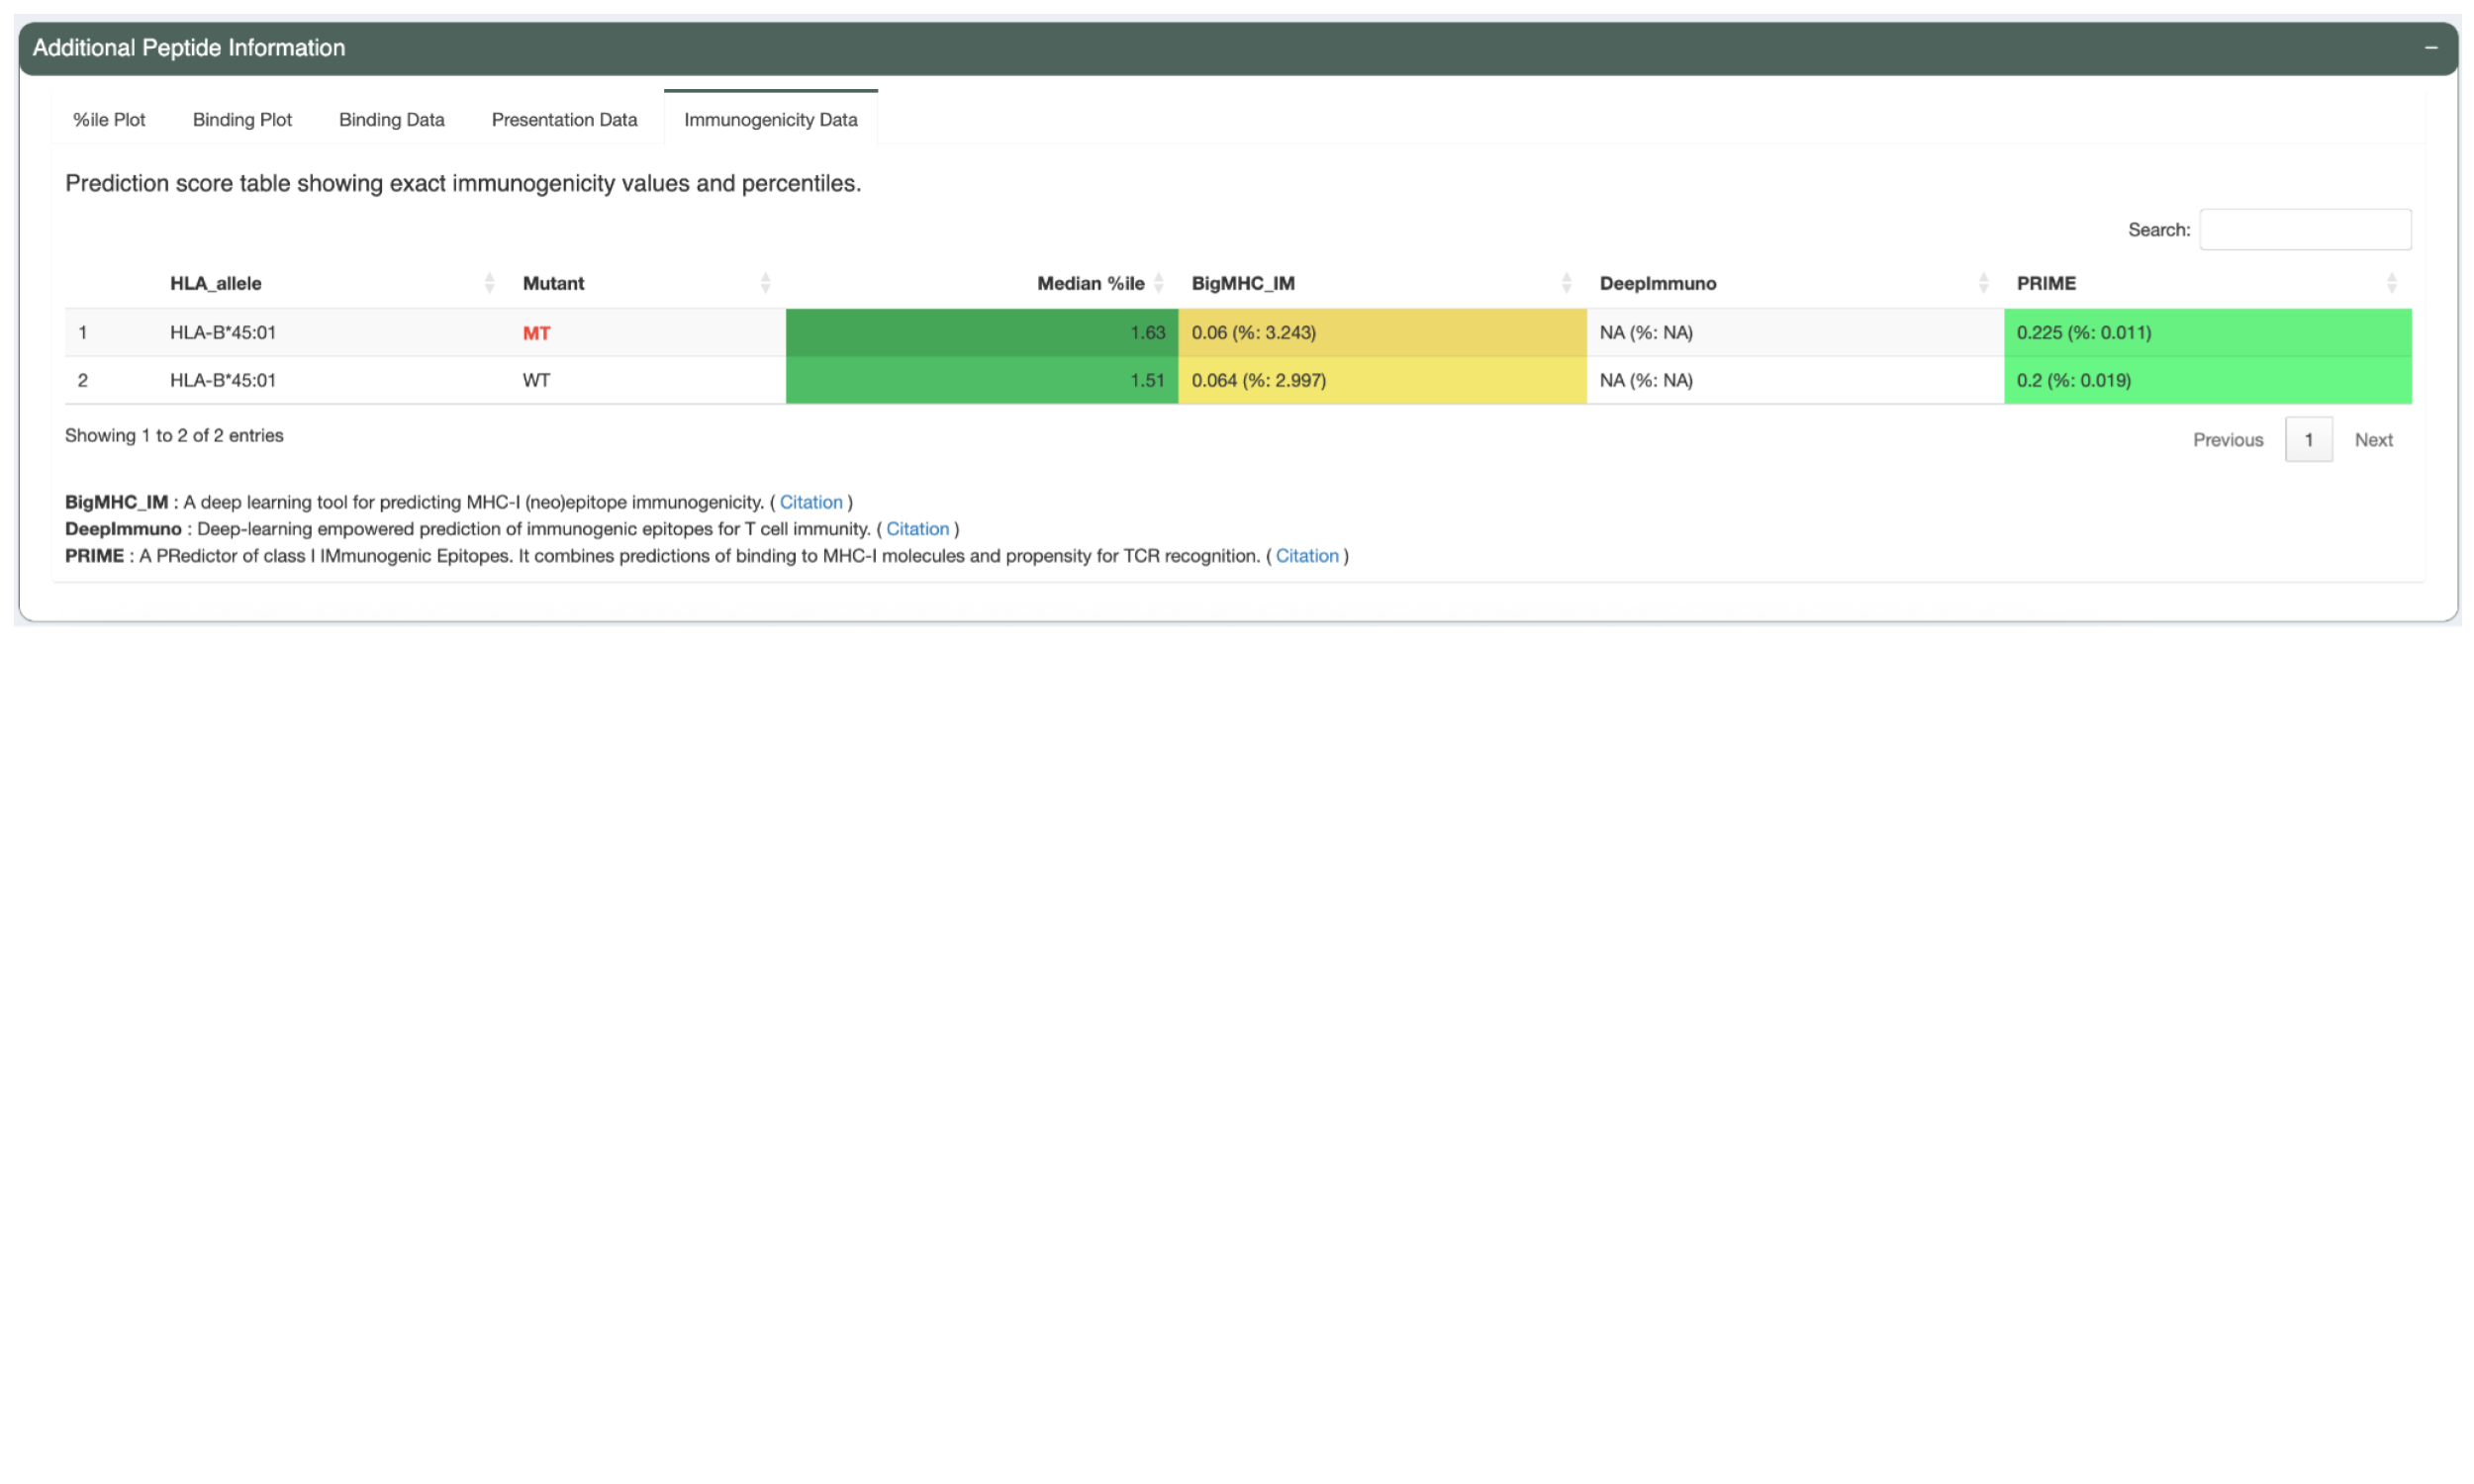The height and width of the screenshot is (1484, 2474).
Task: Go to Previous table page
Action: (2227, 440)
